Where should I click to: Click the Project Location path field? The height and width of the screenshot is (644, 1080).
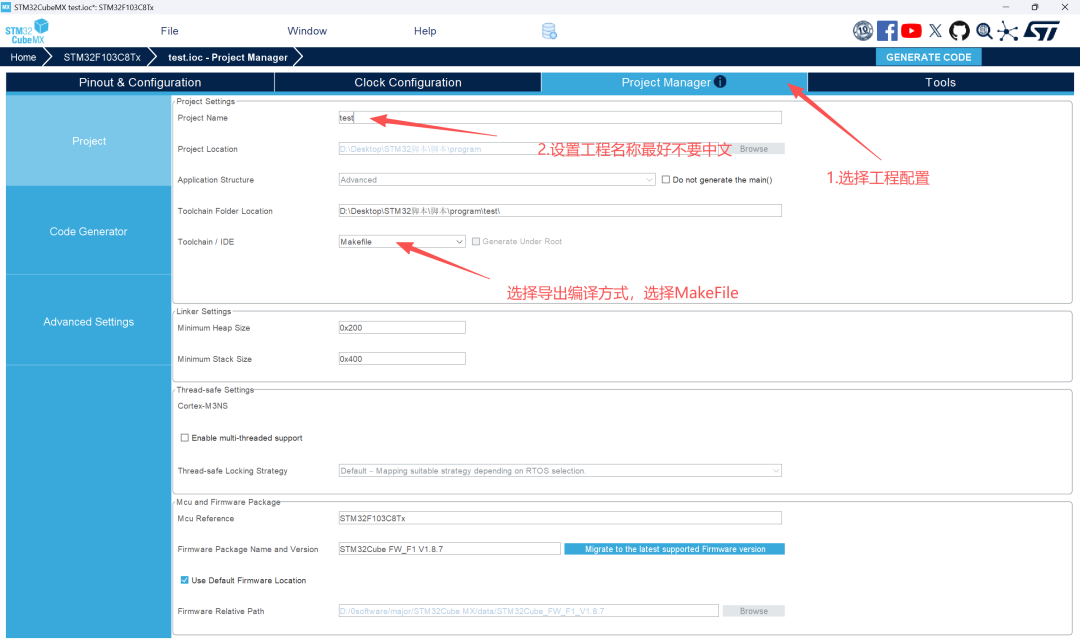pos(528,149)
